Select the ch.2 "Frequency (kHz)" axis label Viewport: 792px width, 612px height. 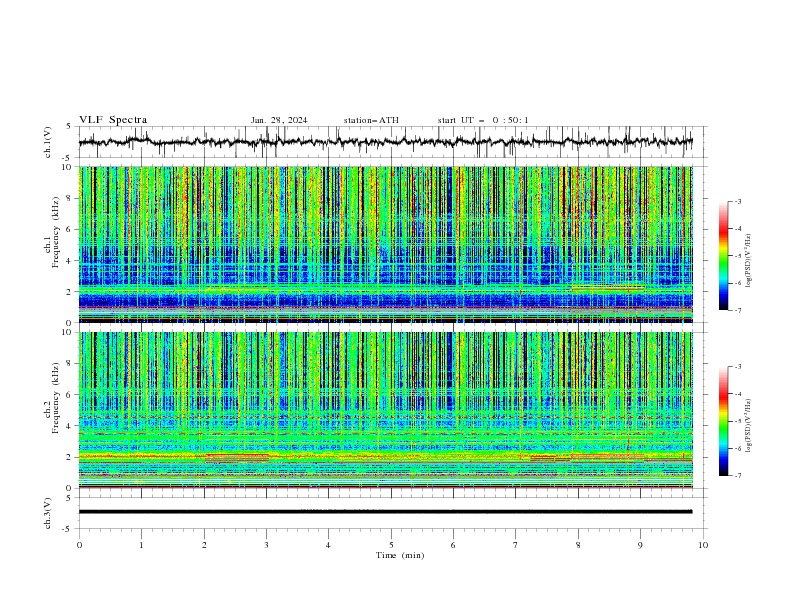56,397
